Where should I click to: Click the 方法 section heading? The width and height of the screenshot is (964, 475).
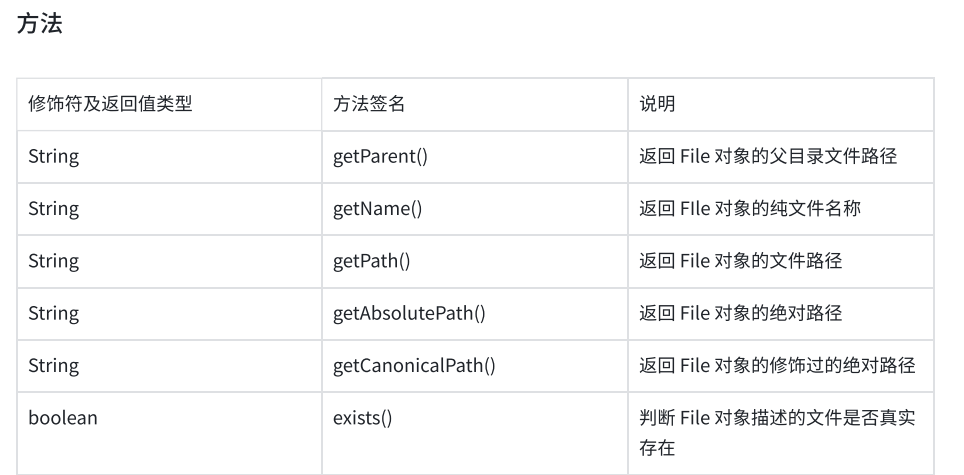tap(40, 24)
